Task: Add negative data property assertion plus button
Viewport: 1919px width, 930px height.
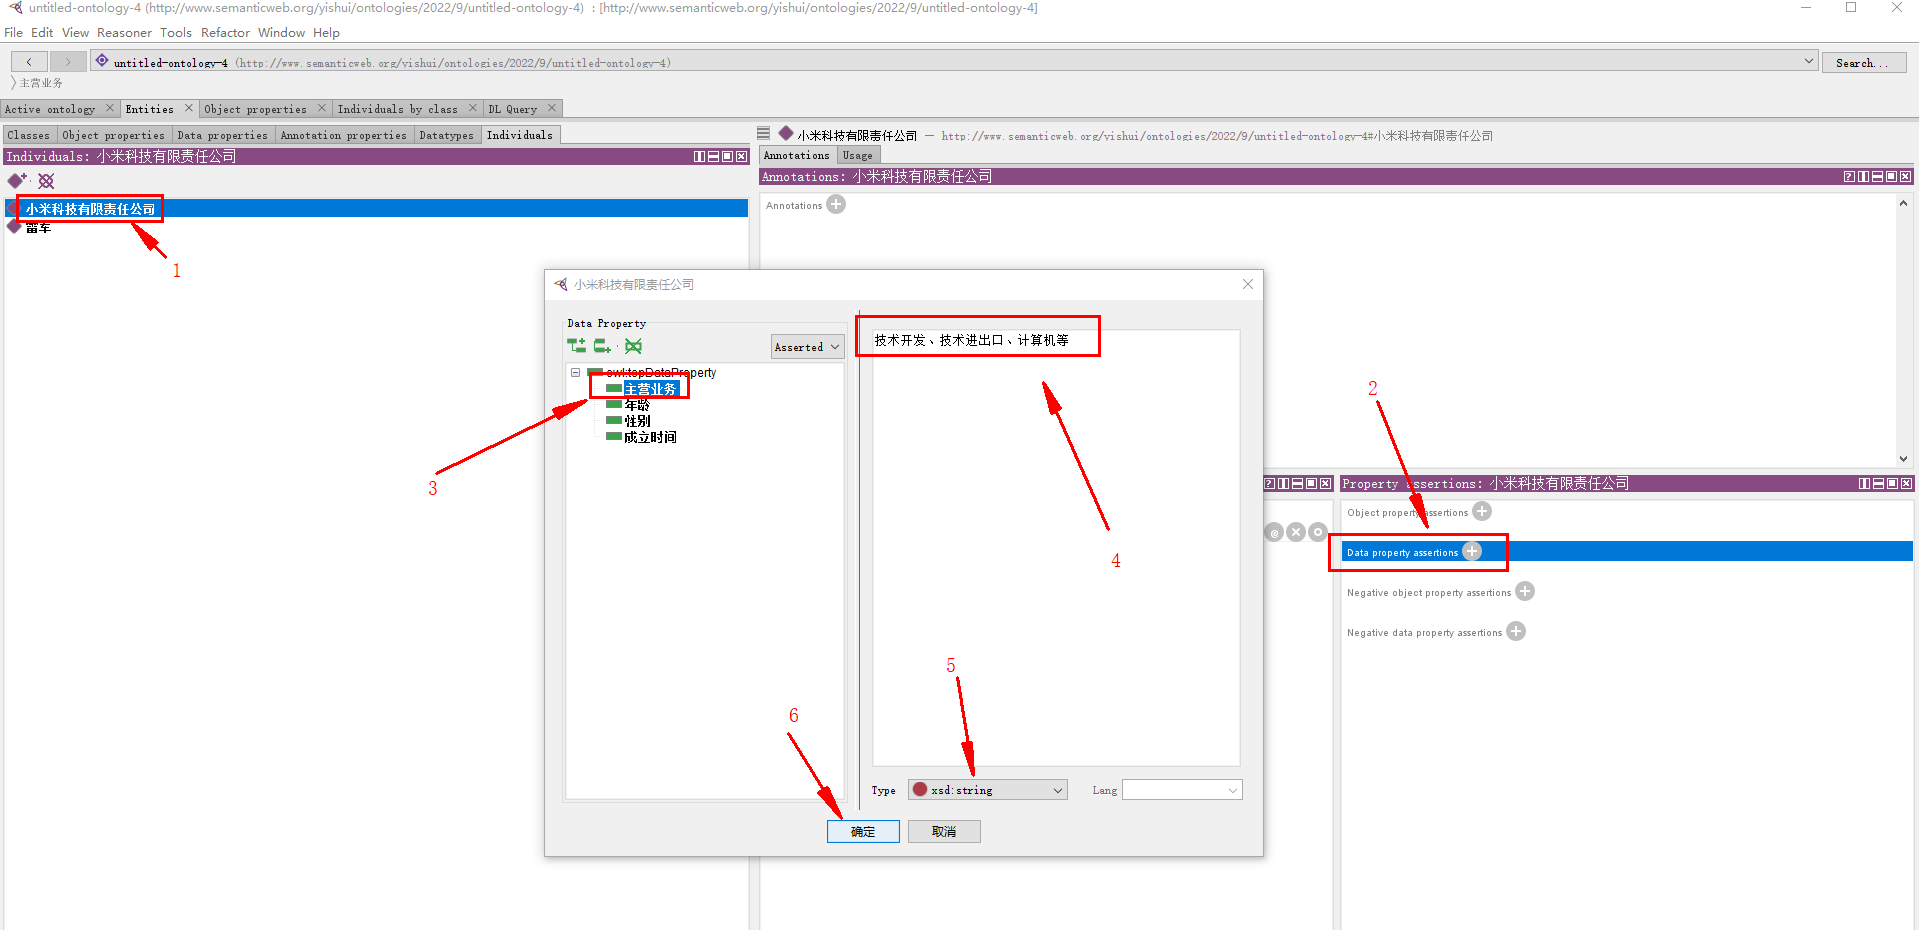Action: [x=1516, y=631]
